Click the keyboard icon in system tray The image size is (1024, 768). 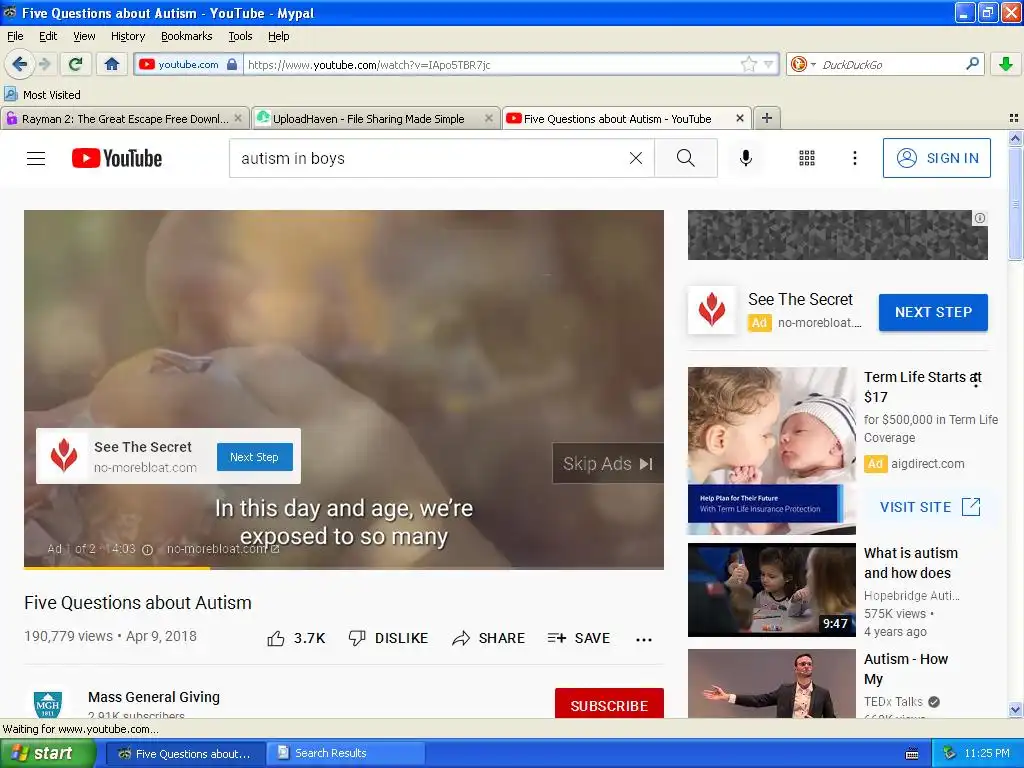(912, 754)
